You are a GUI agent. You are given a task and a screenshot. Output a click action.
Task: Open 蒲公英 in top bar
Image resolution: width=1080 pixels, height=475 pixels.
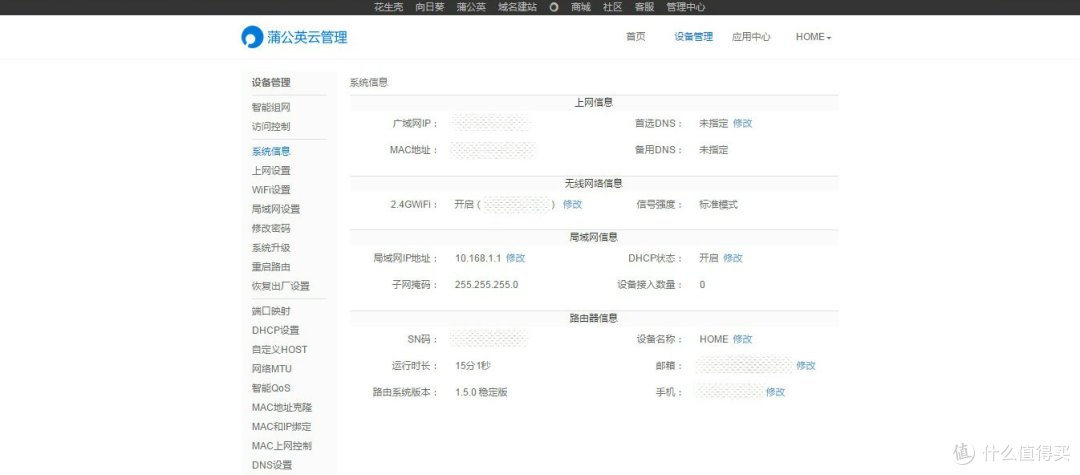pos(471,7)
